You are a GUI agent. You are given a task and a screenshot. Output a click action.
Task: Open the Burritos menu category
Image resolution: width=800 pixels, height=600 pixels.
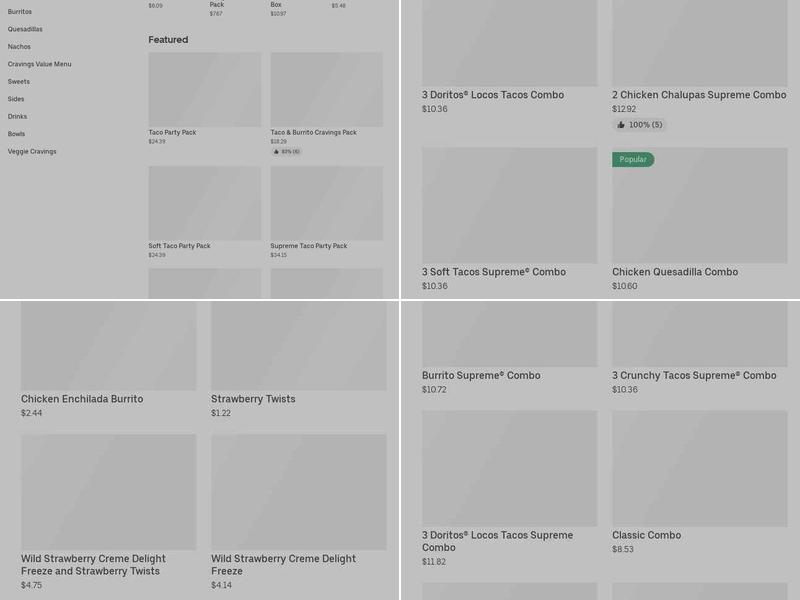pyautogui.click(x=20, y=12)
